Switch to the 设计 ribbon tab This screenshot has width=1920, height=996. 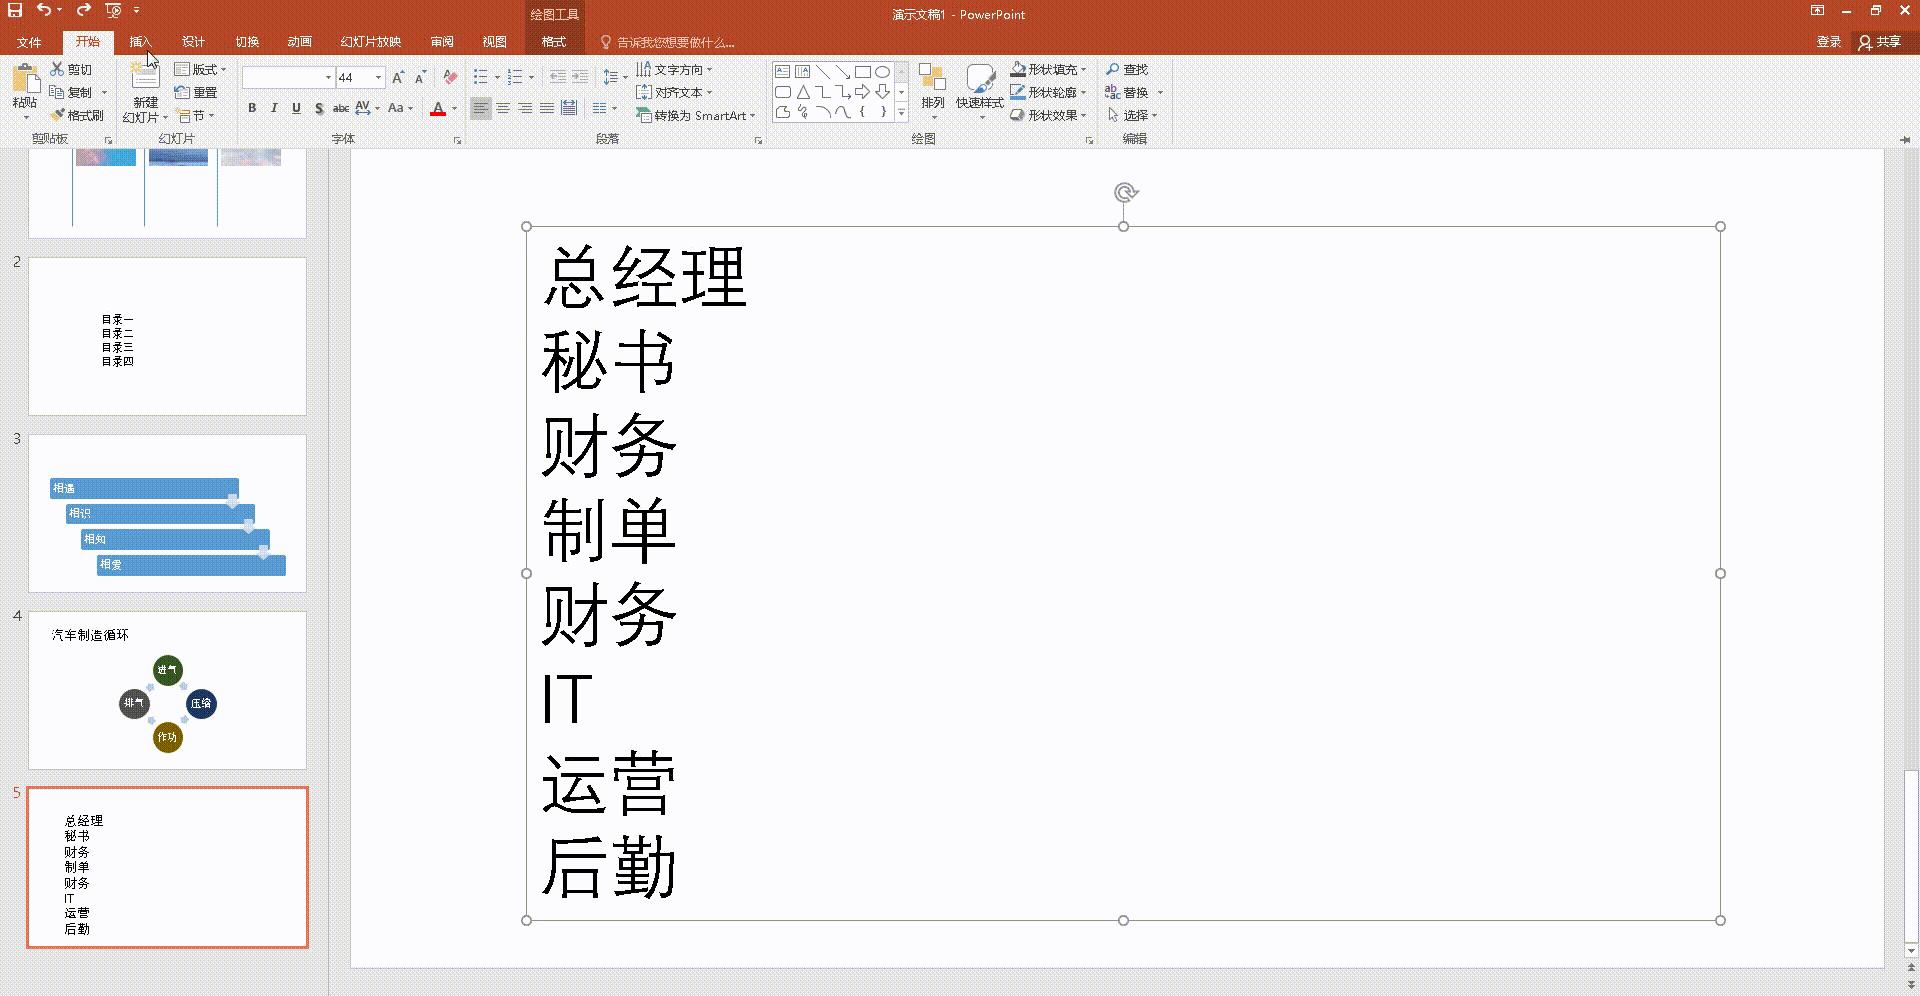(193, 42)
